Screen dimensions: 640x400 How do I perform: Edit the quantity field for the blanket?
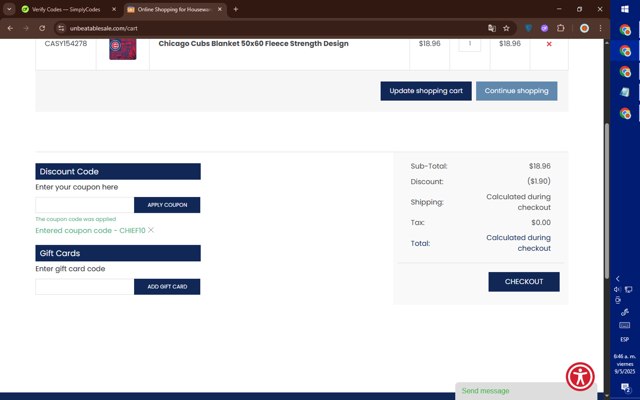(469, 44)
